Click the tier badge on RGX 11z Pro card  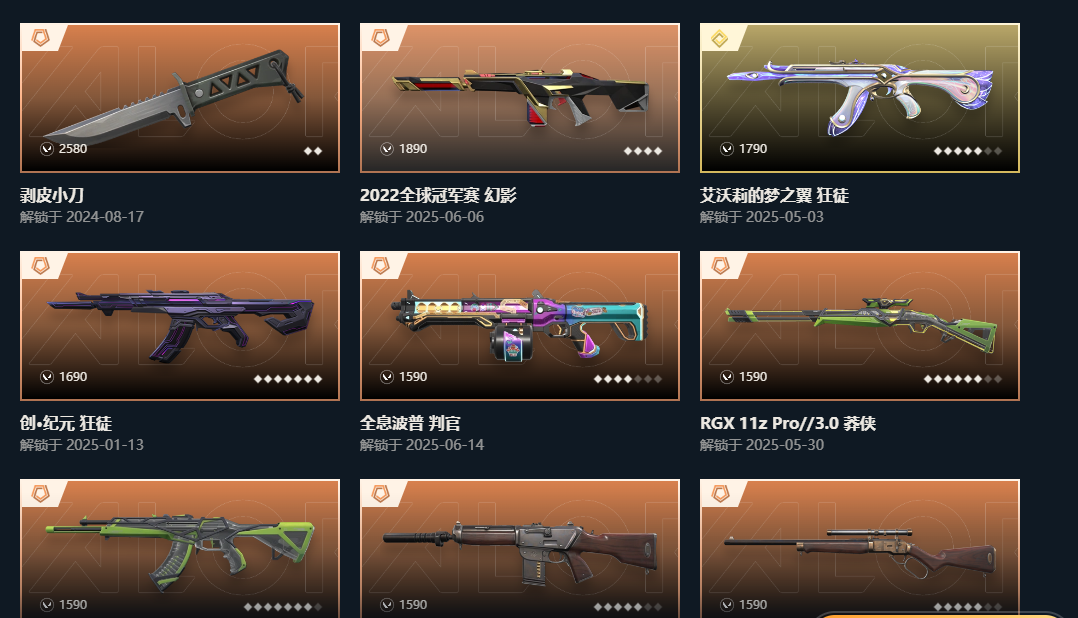[720, 265]
